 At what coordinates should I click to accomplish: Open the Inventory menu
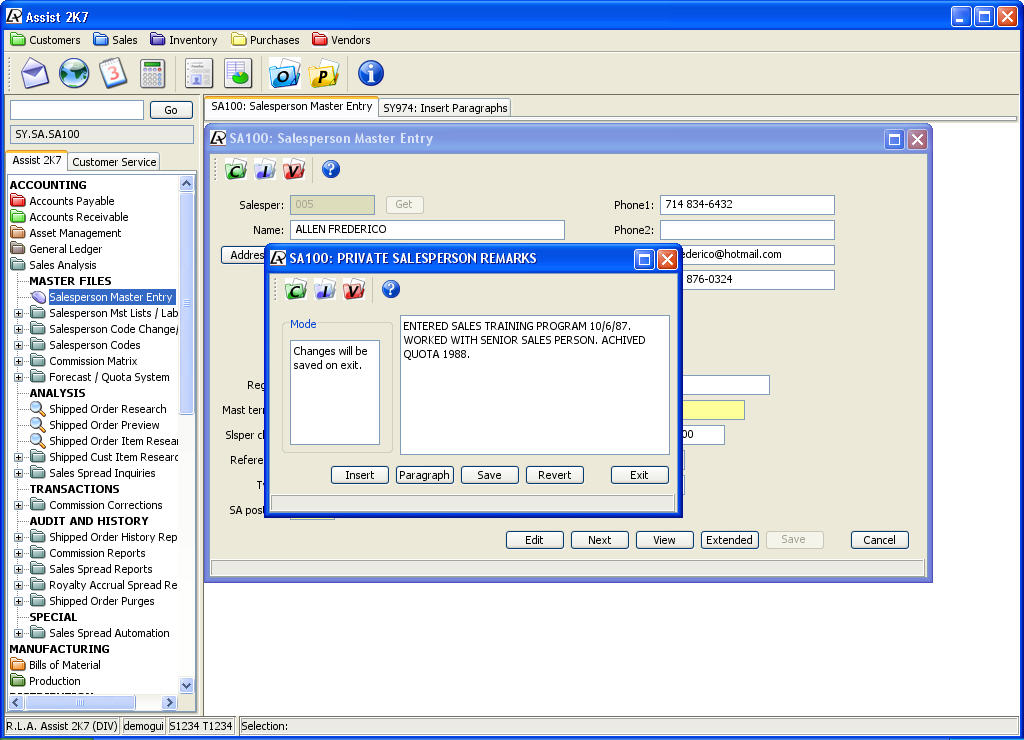coord(184,40)
